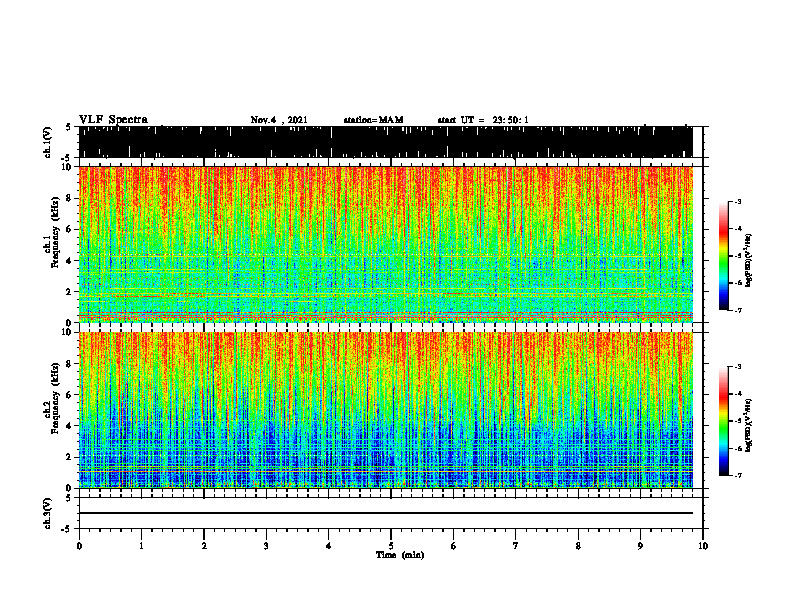792x612 pixels.
Task: Click time axis tick label "7"
Action: (516, 546)
